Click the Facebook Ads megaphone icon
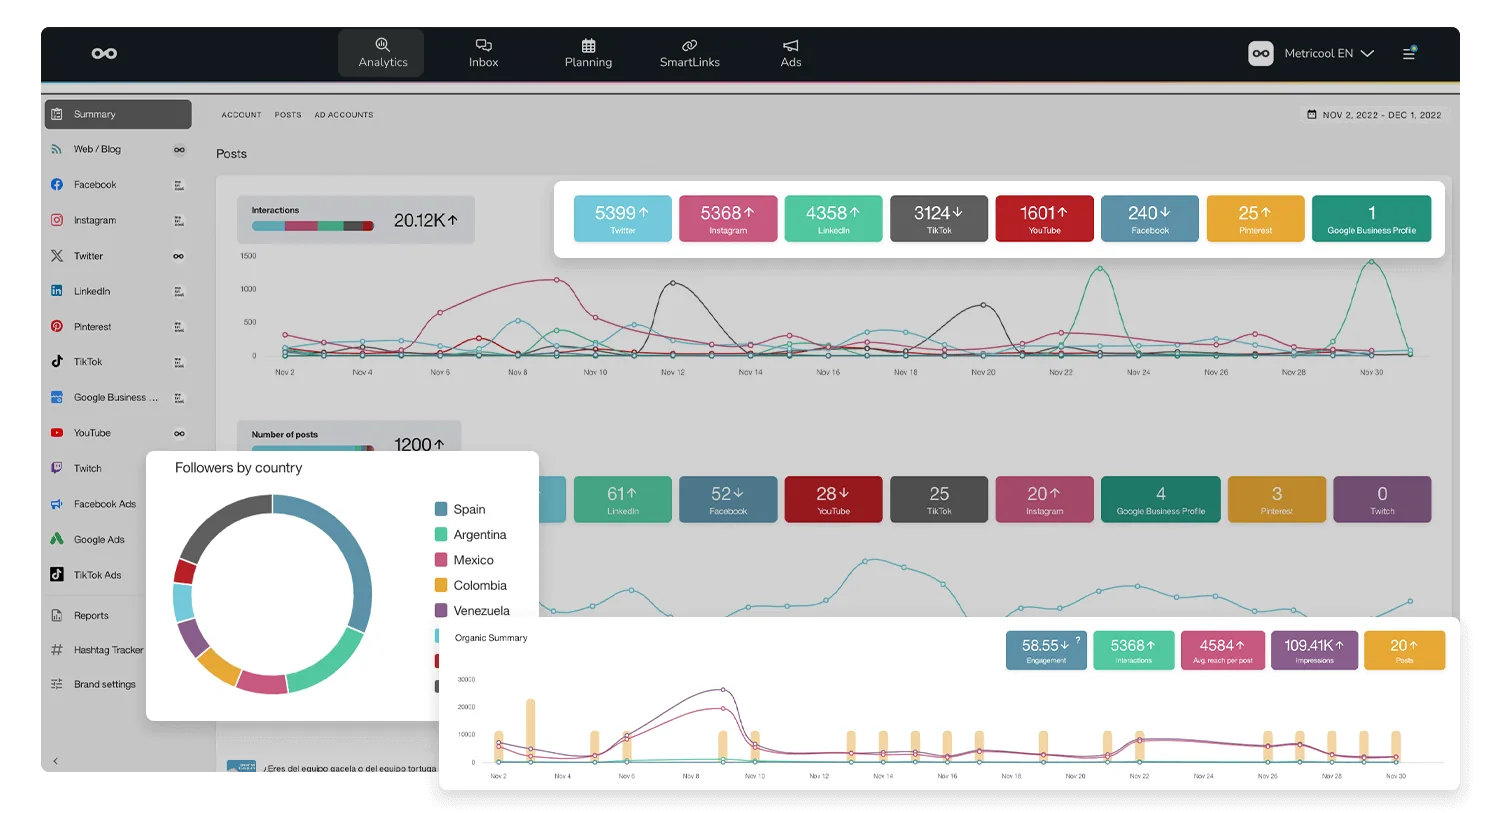 (57, 504)
